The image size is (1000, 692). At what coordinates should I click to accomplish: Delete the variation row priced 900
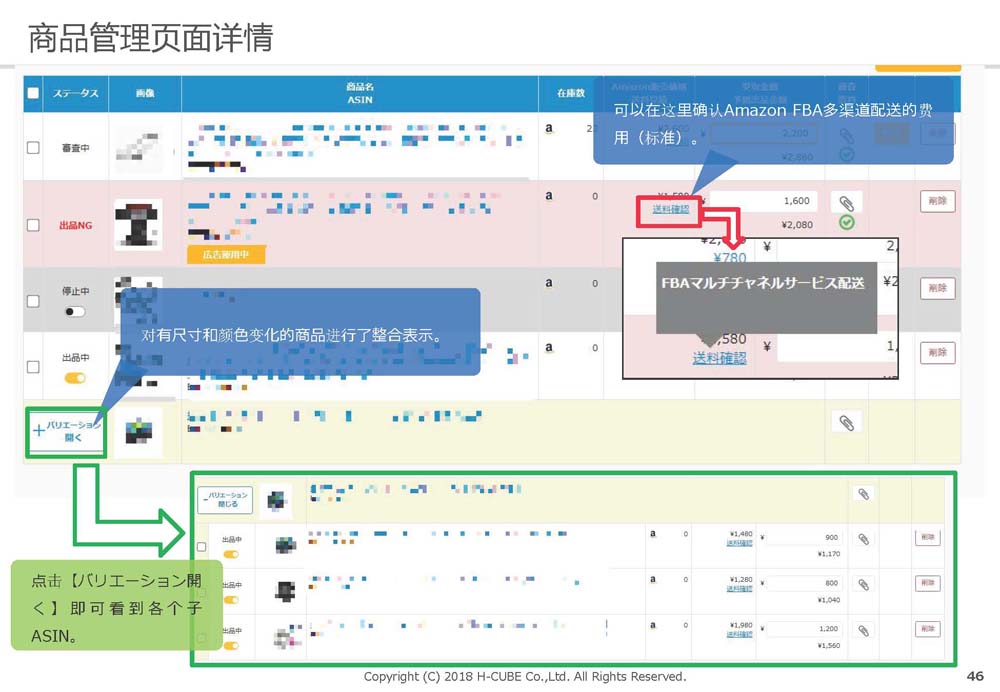point(927,538)
